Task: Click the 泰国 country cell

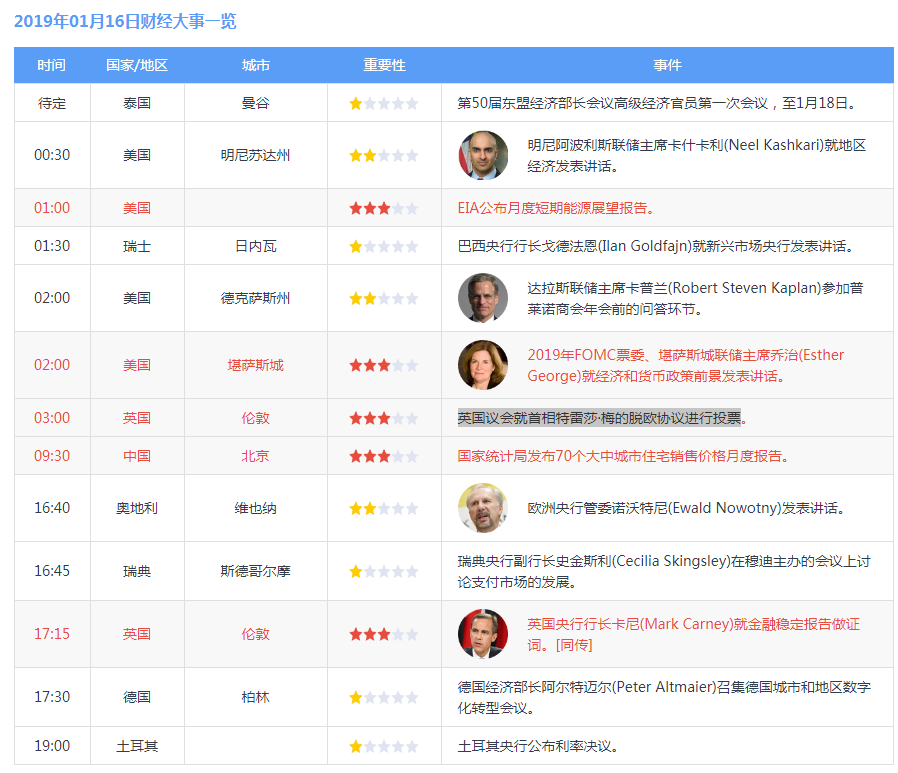Action: click(137, 103)
